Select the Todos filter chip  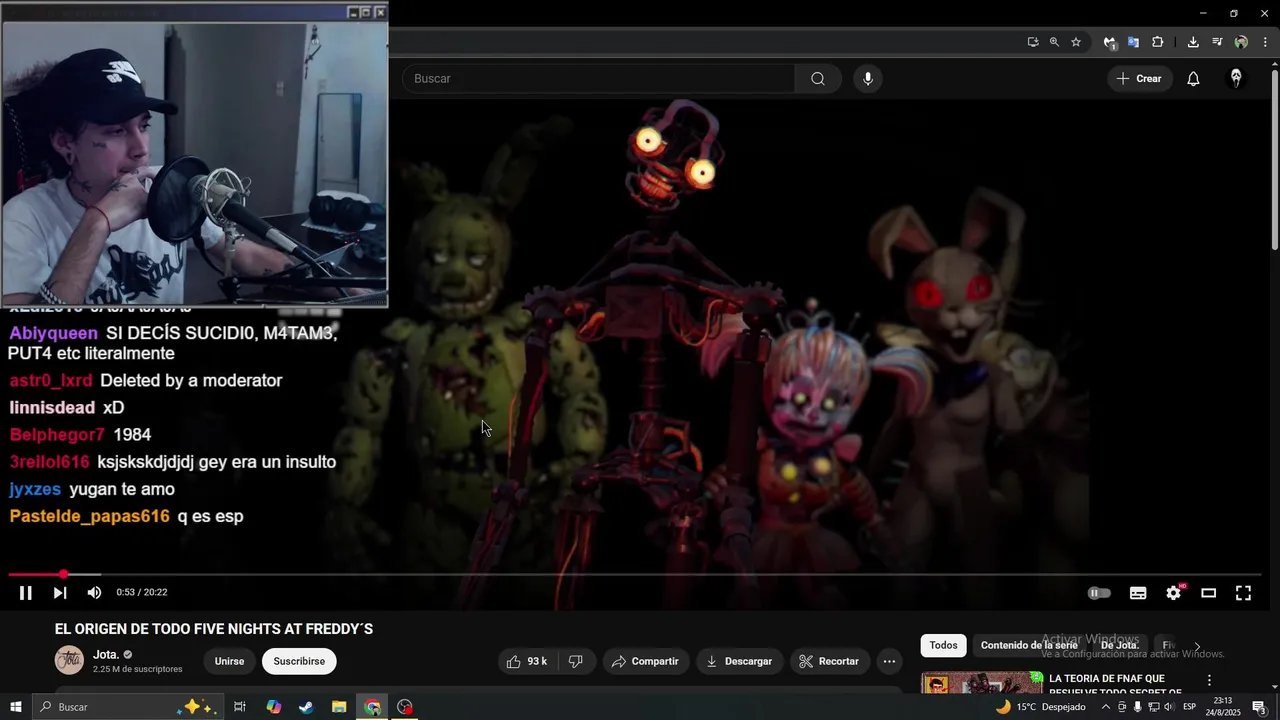tap(943, 645)
